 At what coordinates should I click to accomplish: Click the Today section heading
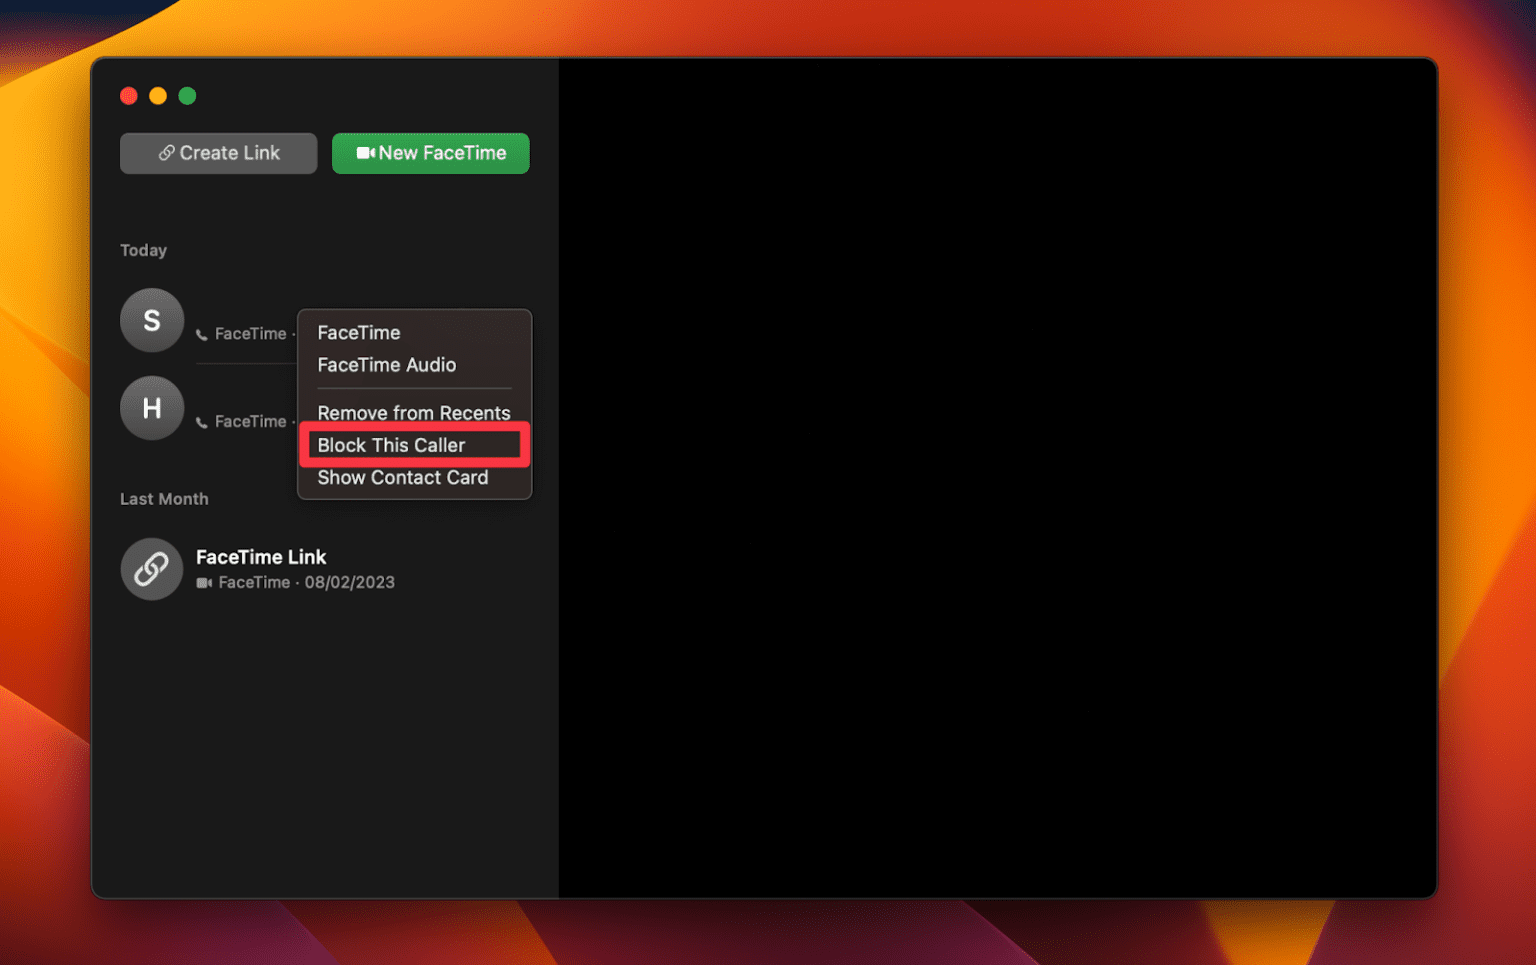[143, 250]
